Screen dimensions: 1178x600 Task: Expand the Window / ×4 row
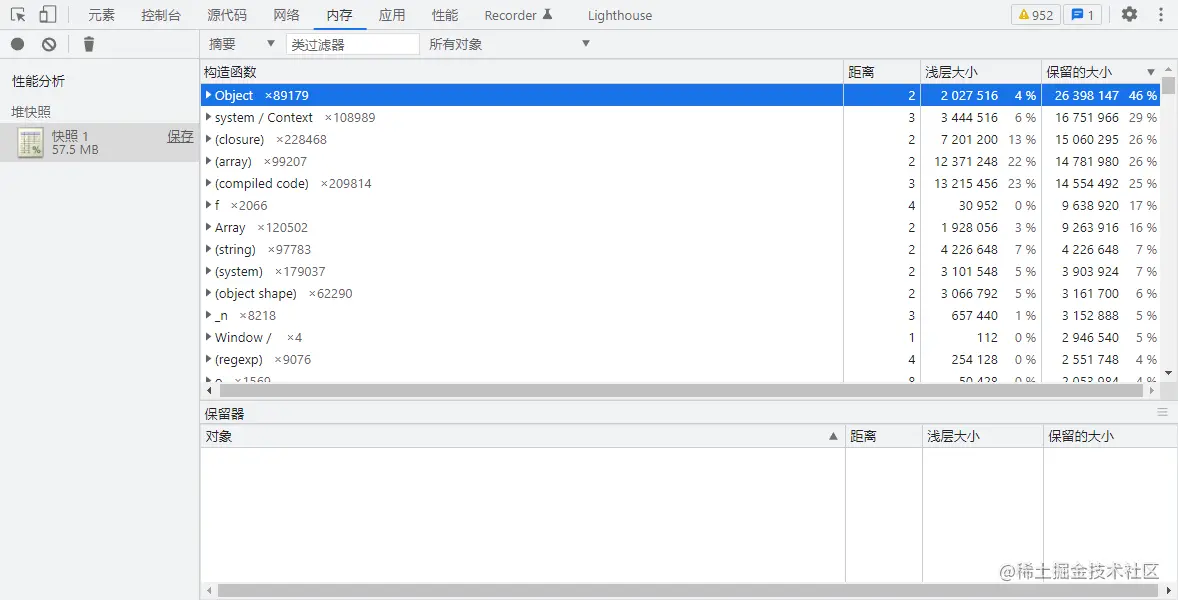tap(208, 337)
